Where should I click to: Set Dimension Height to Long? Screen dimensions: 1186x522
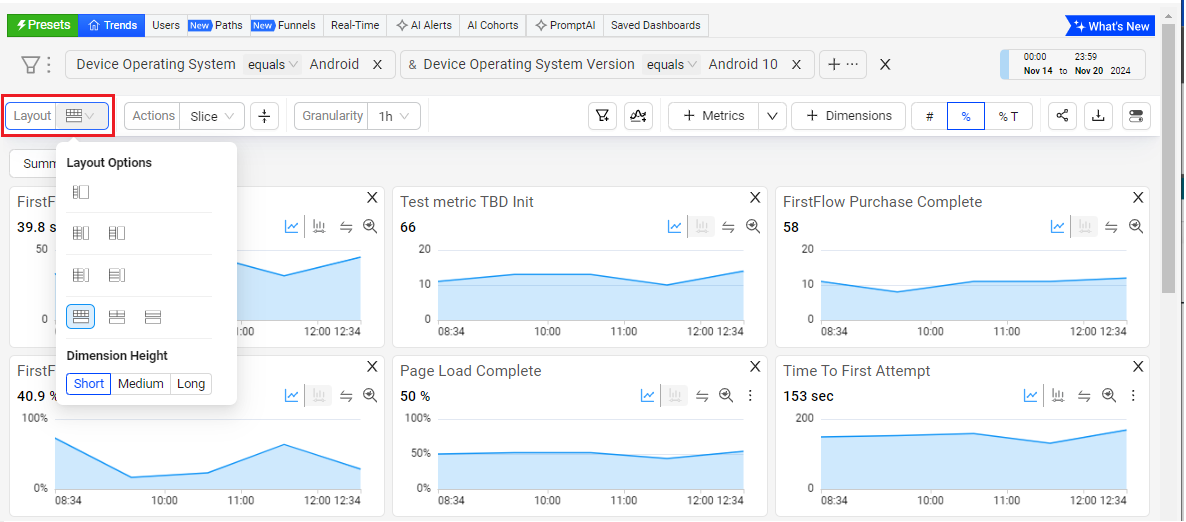(x=191, y=384)
